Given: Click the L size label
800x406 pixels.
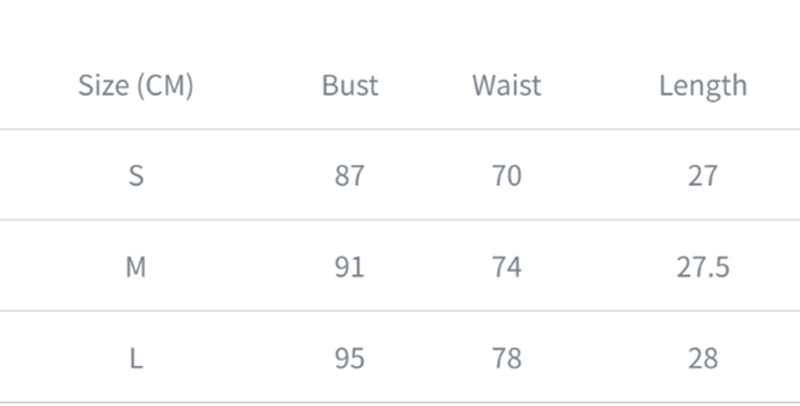Looking at the screenshot, I should (x=136, y=358).
